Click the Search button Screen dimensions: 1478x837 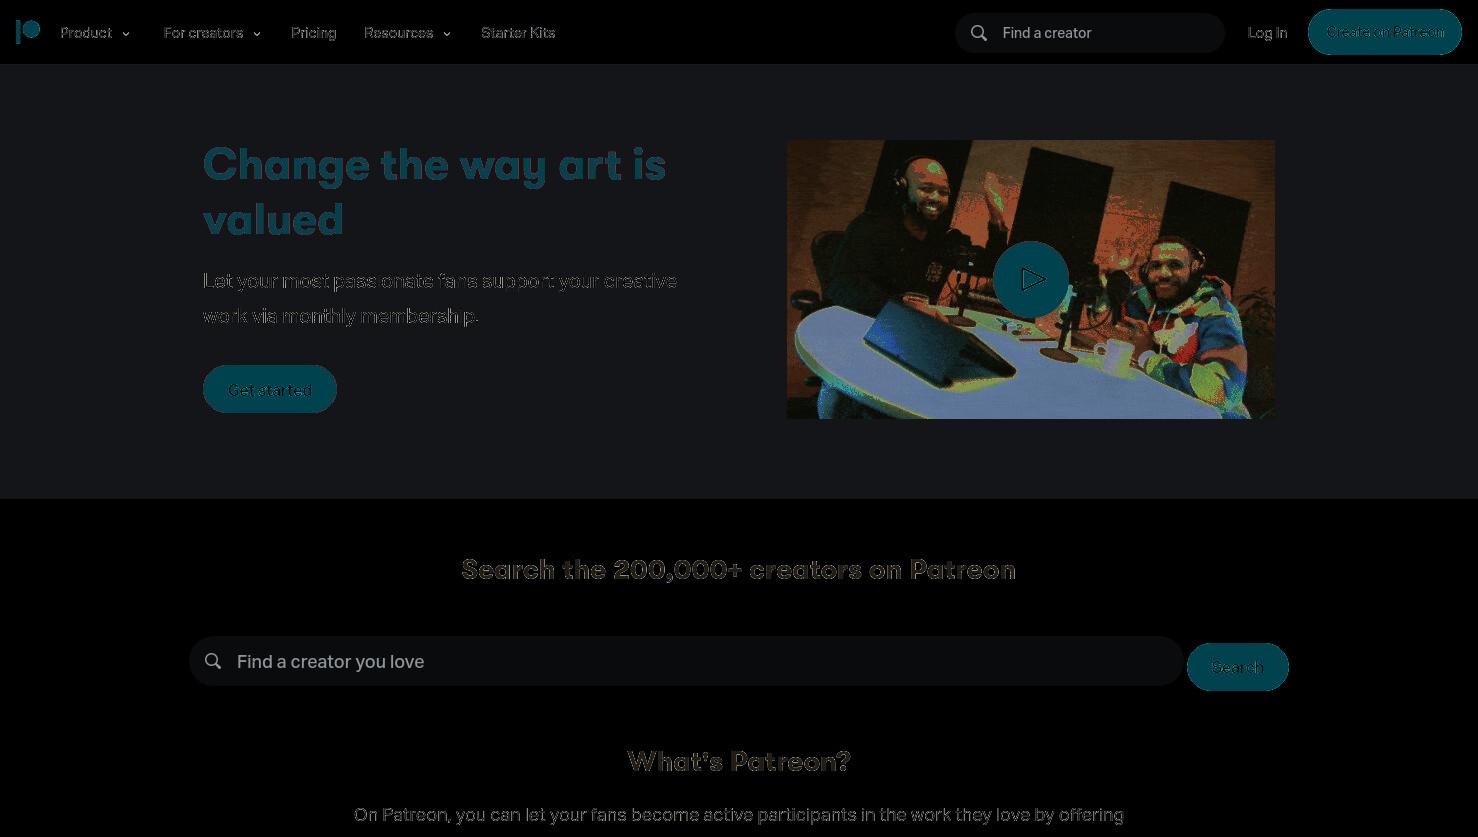pos(1237,667)
